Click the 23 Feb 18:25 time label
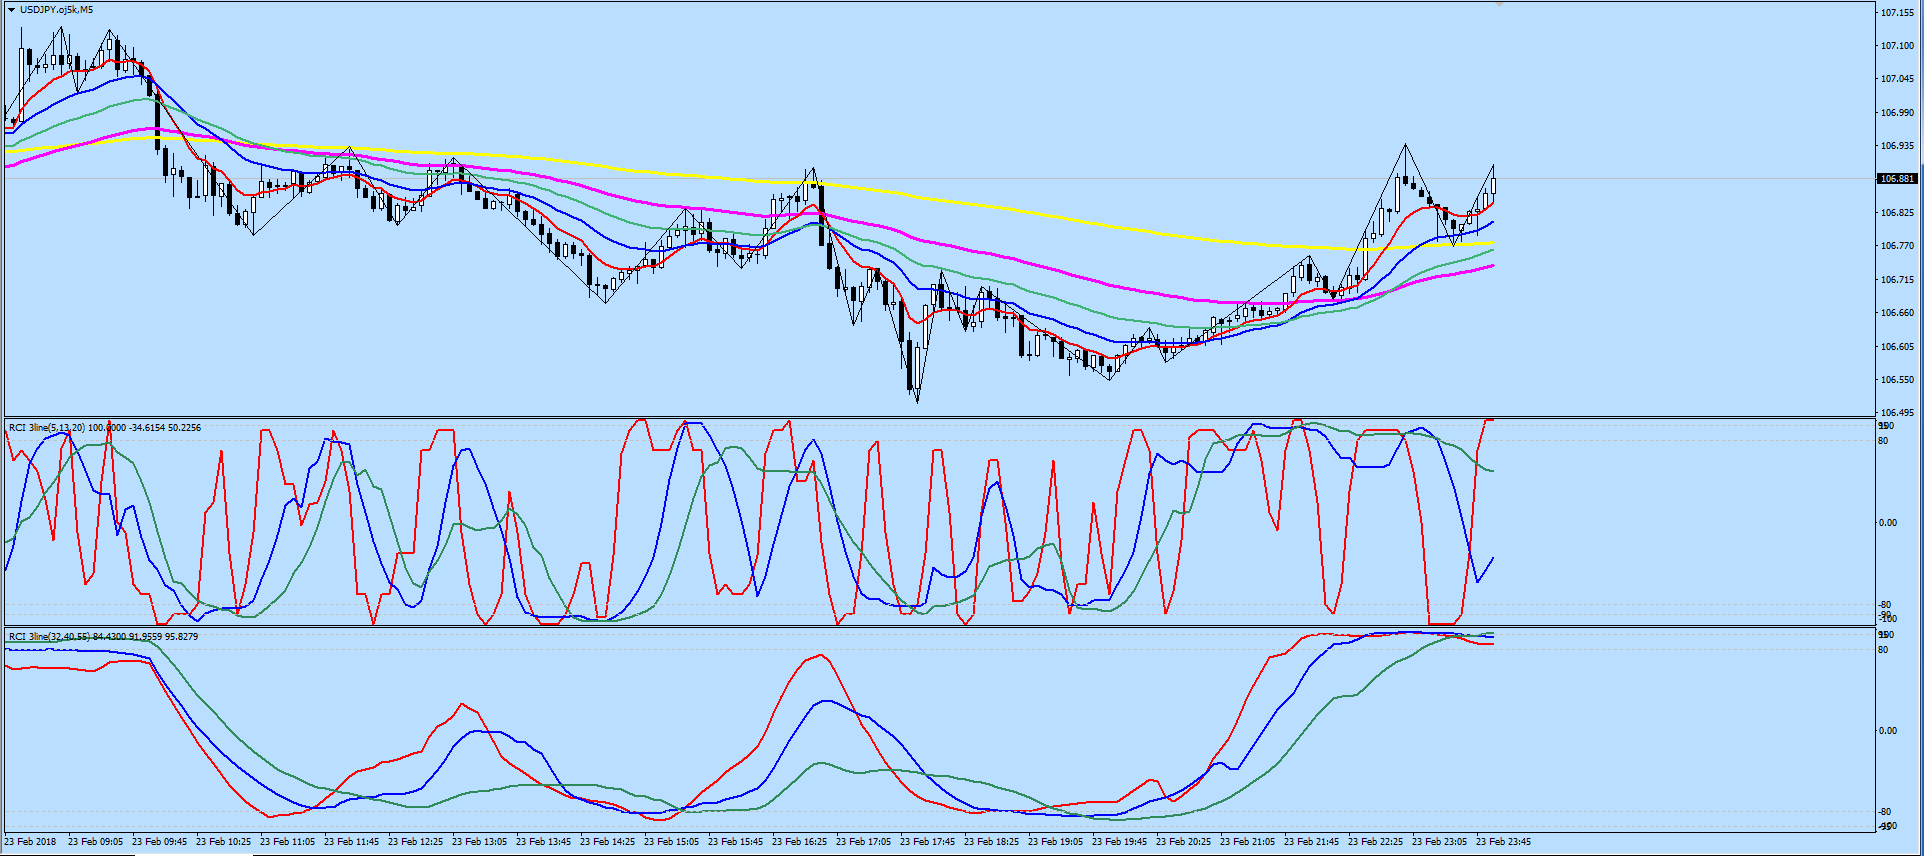The image size is (1924, 856). tap(991, 842)
